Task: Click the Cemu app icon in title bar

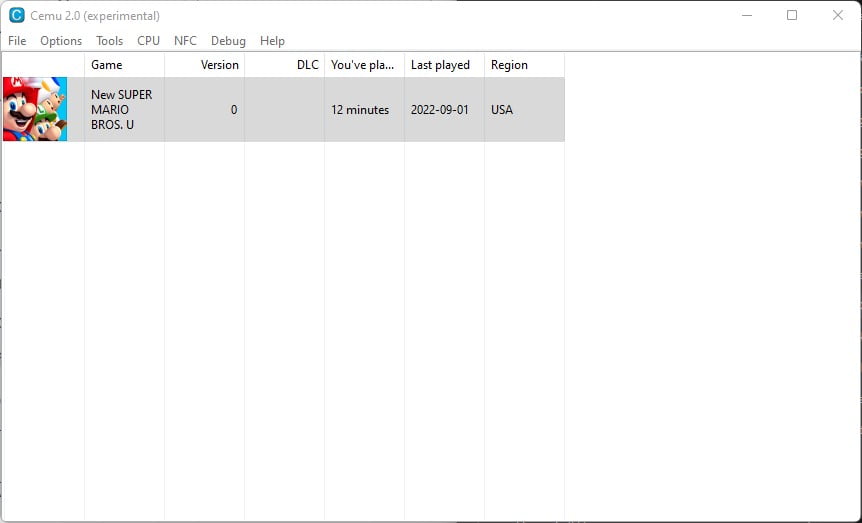Action: [17, 15]
